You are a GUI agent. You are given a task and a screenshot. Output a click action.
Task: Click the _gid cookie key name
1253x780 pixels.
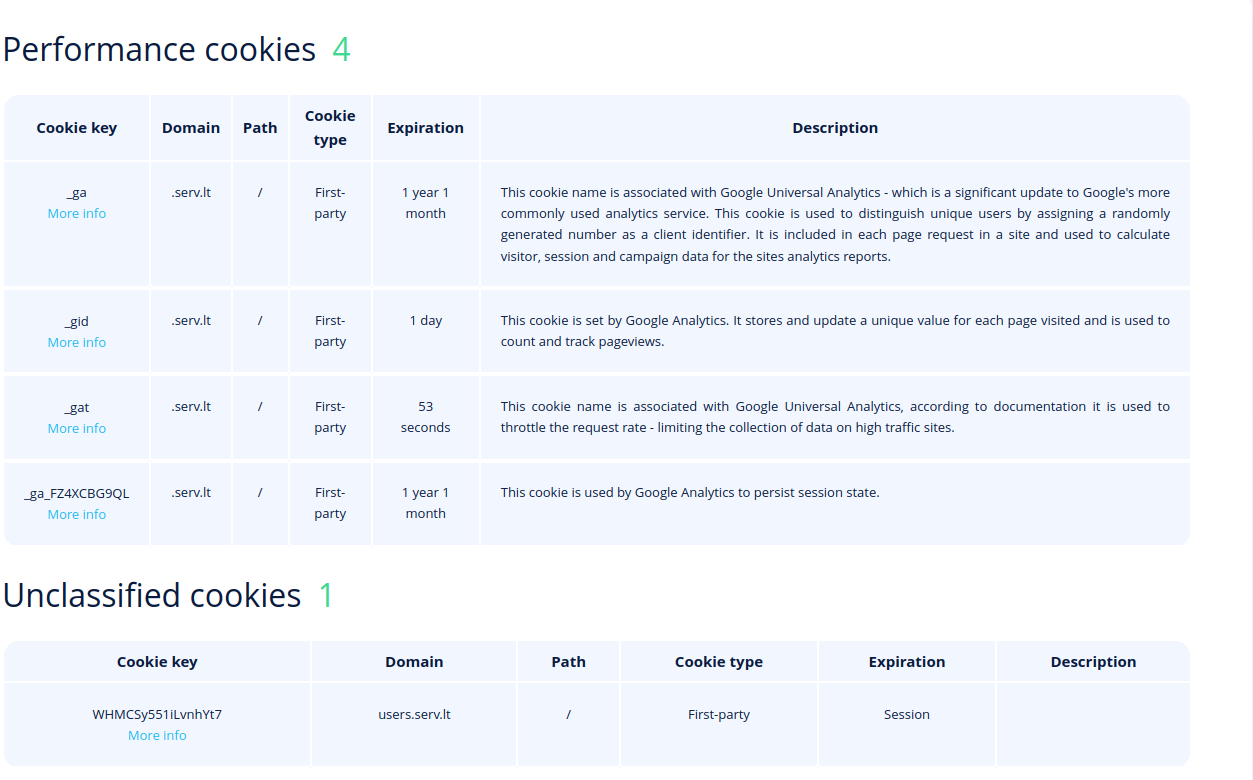77,321
